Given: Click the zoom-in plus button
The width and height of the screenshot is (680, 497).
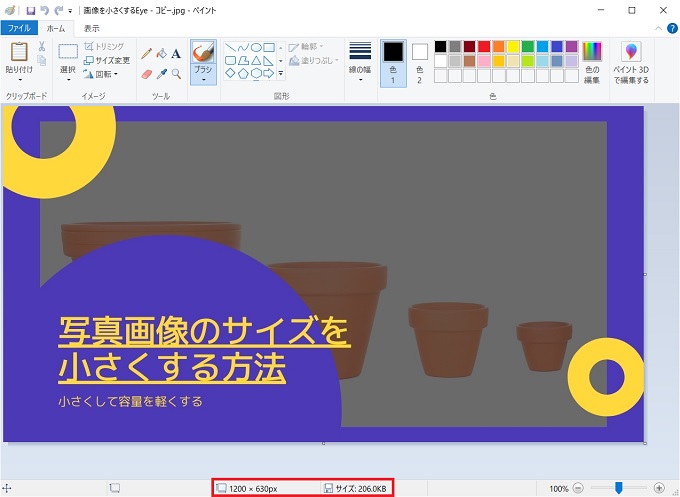Looking at the screenshot, I should point(658,488).
